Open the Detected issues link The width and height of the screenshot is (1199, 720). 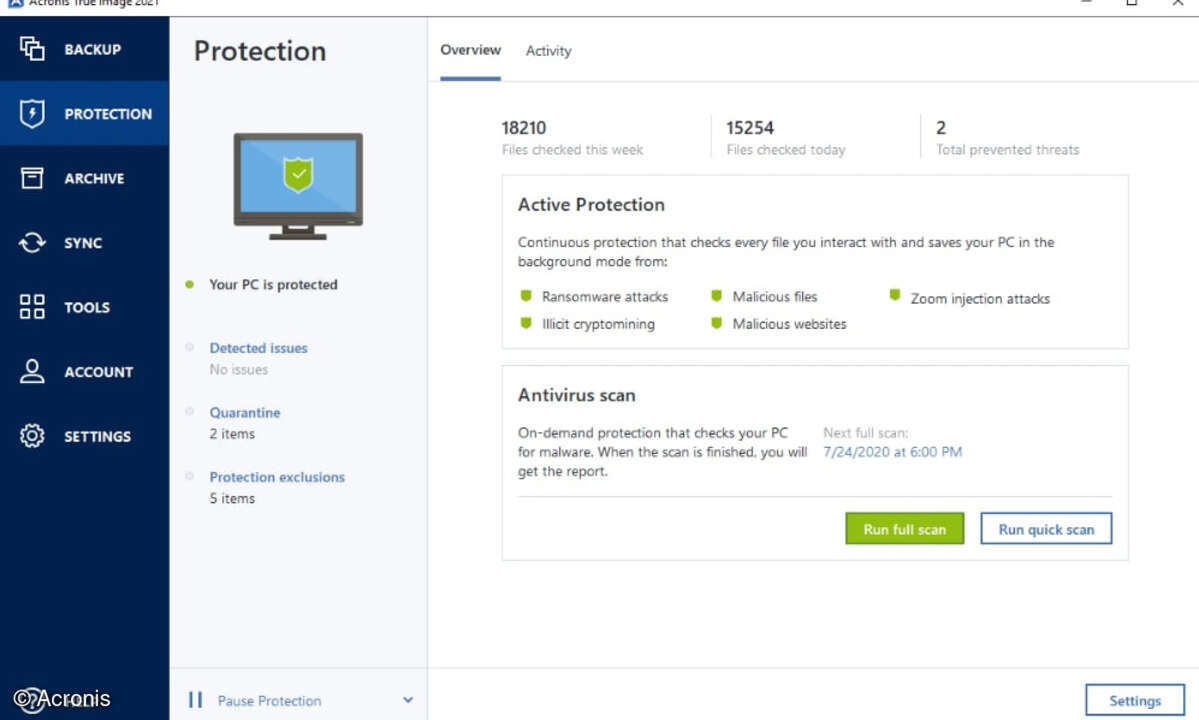click(258, 348)
